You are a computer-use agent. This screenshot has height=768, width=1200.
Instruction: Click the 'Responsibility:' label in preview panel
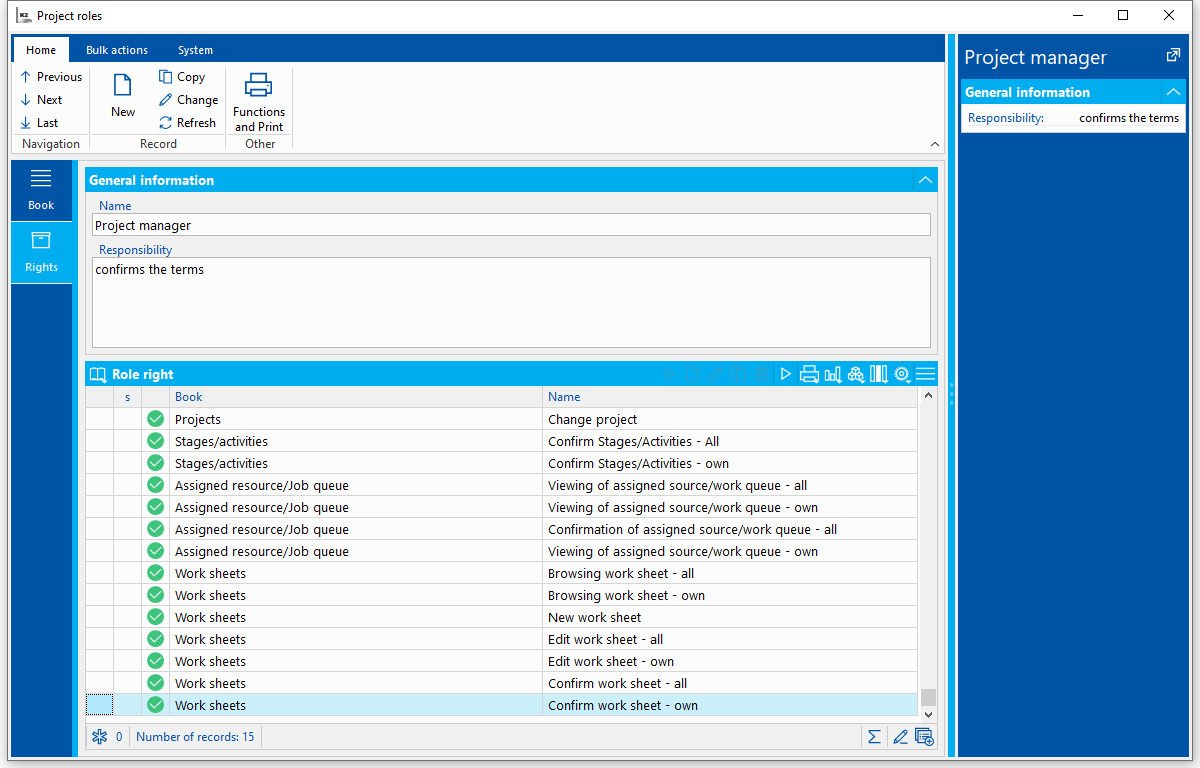point(1006,118)
